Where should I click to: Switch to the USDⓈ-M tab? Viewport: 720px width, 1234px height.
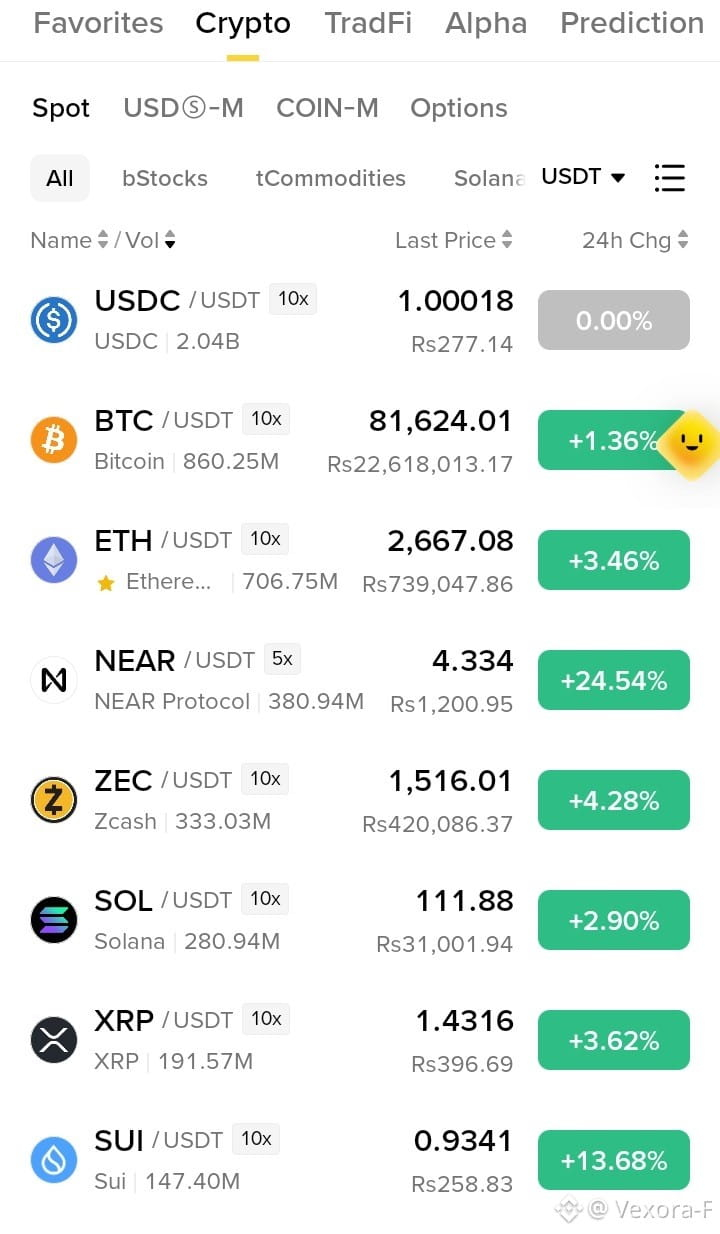[x=183, y=108]
